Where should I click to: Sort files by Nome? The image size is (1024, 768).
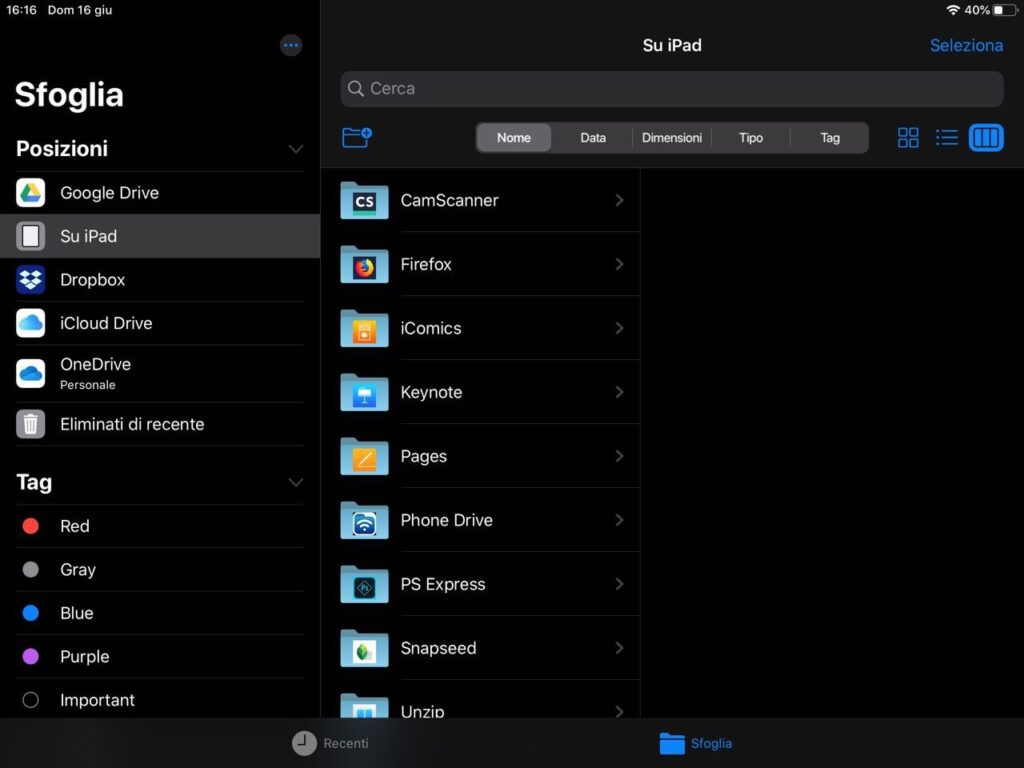(x=513, y=137)
